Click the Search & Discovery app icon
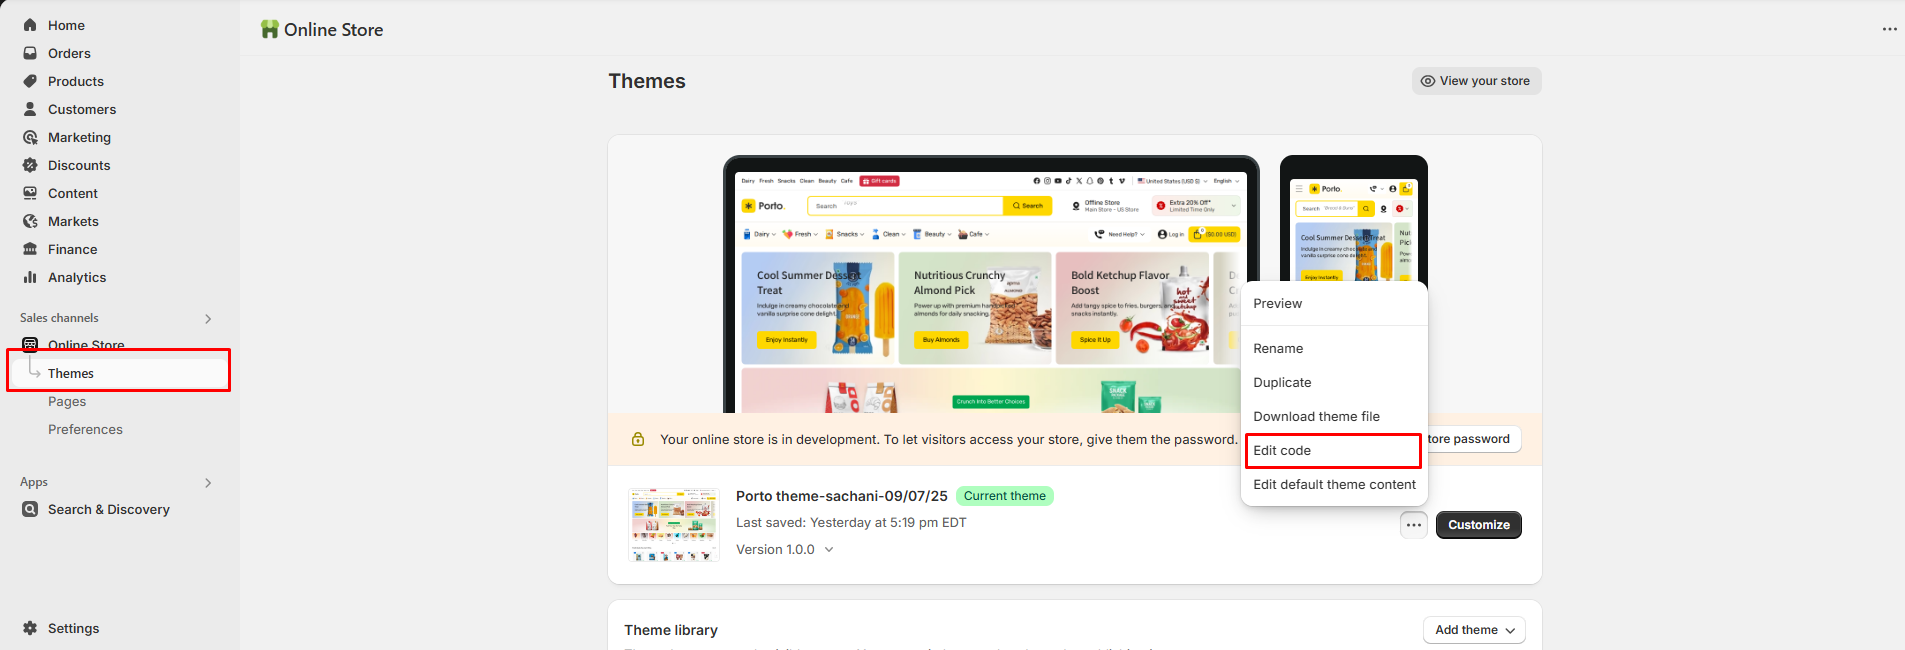The image size is (1905, 650). point(30,509)
